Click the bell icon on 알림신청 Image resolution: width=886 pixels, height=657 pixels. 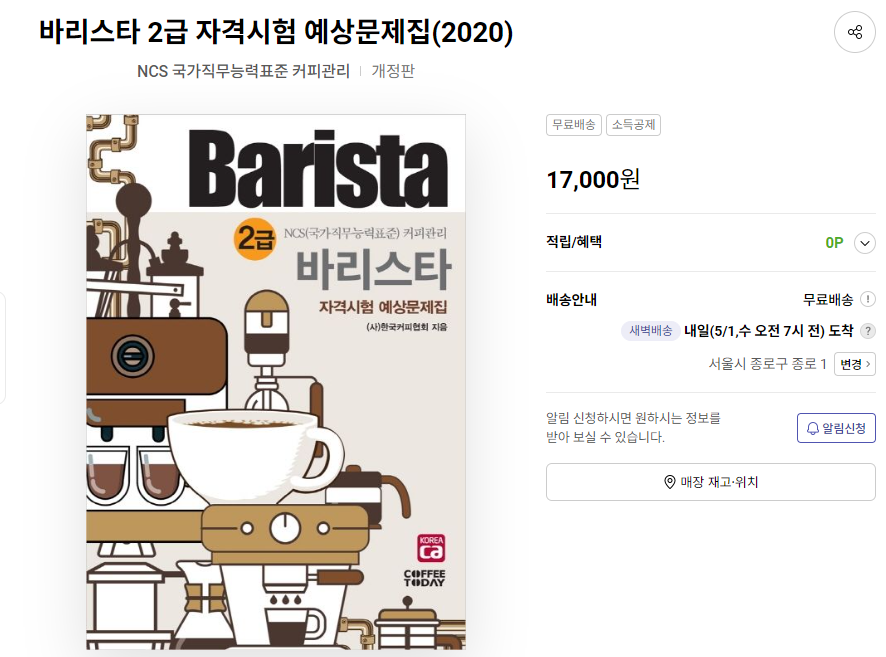tap(813, 428)
